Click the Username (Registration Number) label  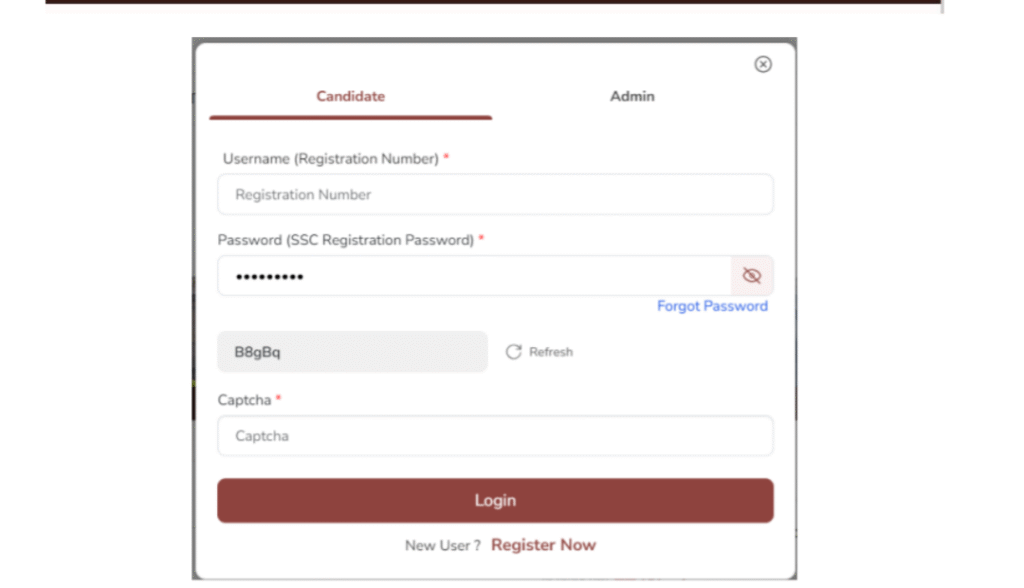pos(330,159)
